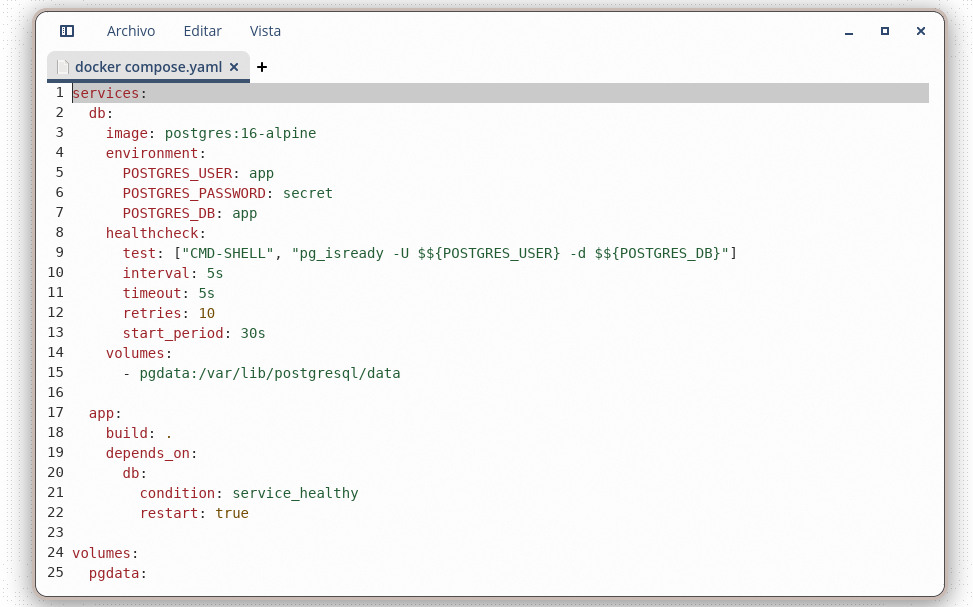Viewport: 973px width, 607px height.
Task: Click the file icon on the tab
Action: point(62,67)
